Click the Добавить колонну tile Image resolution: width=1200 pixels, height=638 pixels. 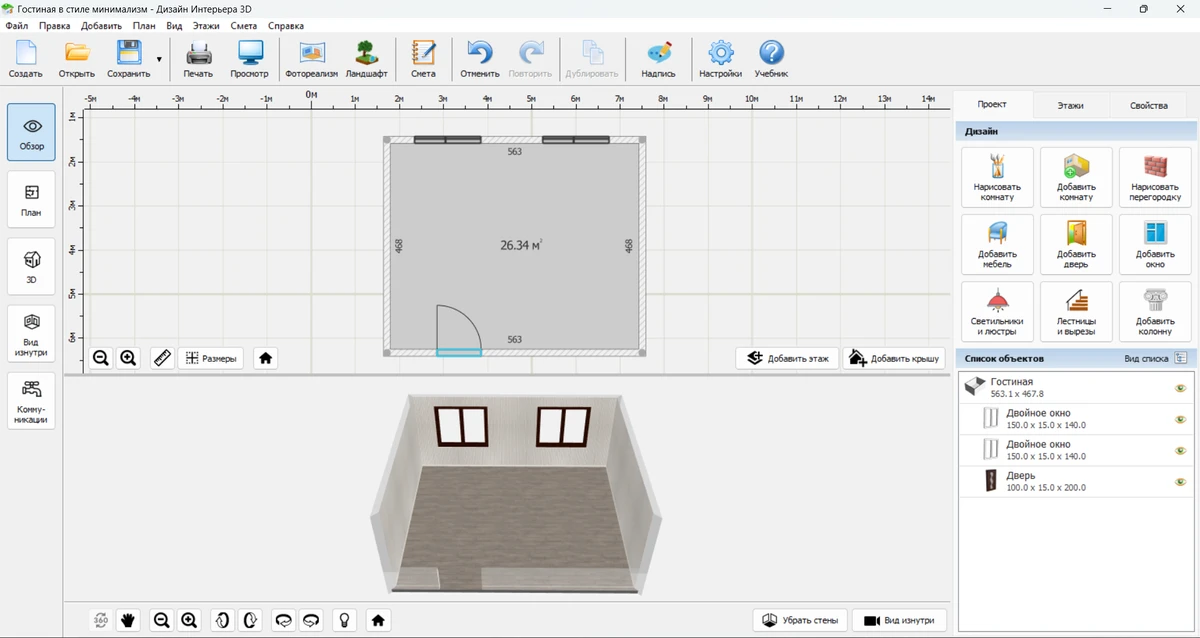pyautogui.click(x=1155, y=312)
